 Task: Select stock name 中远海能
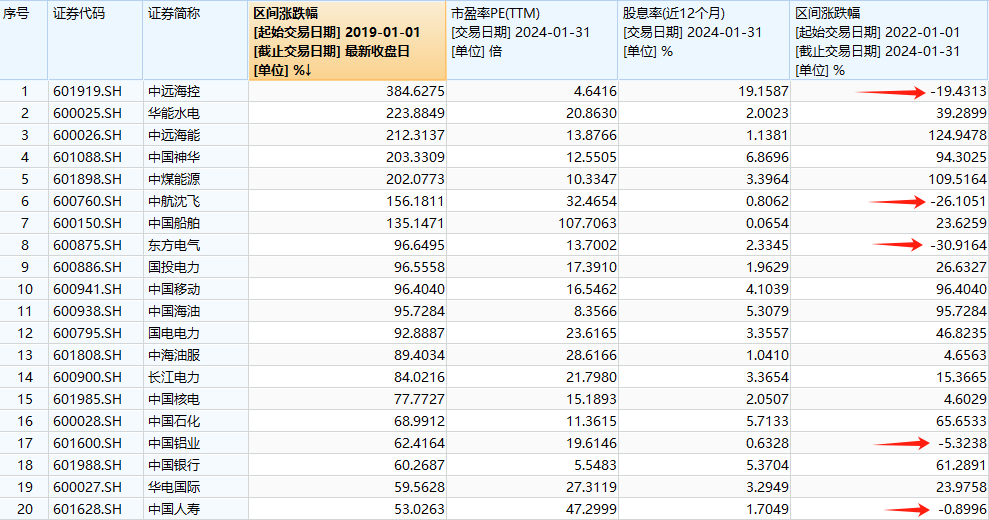click(174, 135)
